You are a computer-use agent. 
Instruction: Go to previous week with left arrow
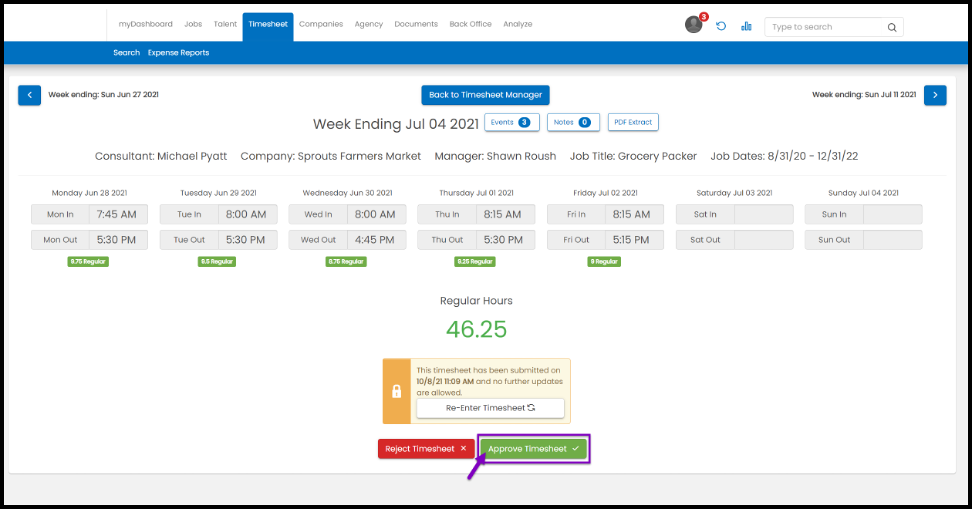point(29,95)
